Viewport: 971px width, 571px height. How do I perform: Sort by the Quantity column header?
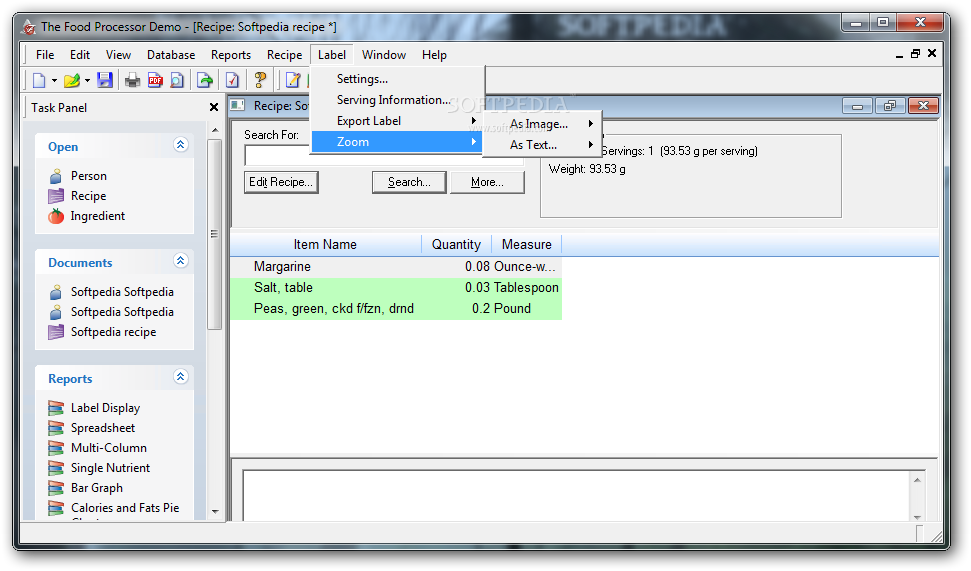[456, 245]
